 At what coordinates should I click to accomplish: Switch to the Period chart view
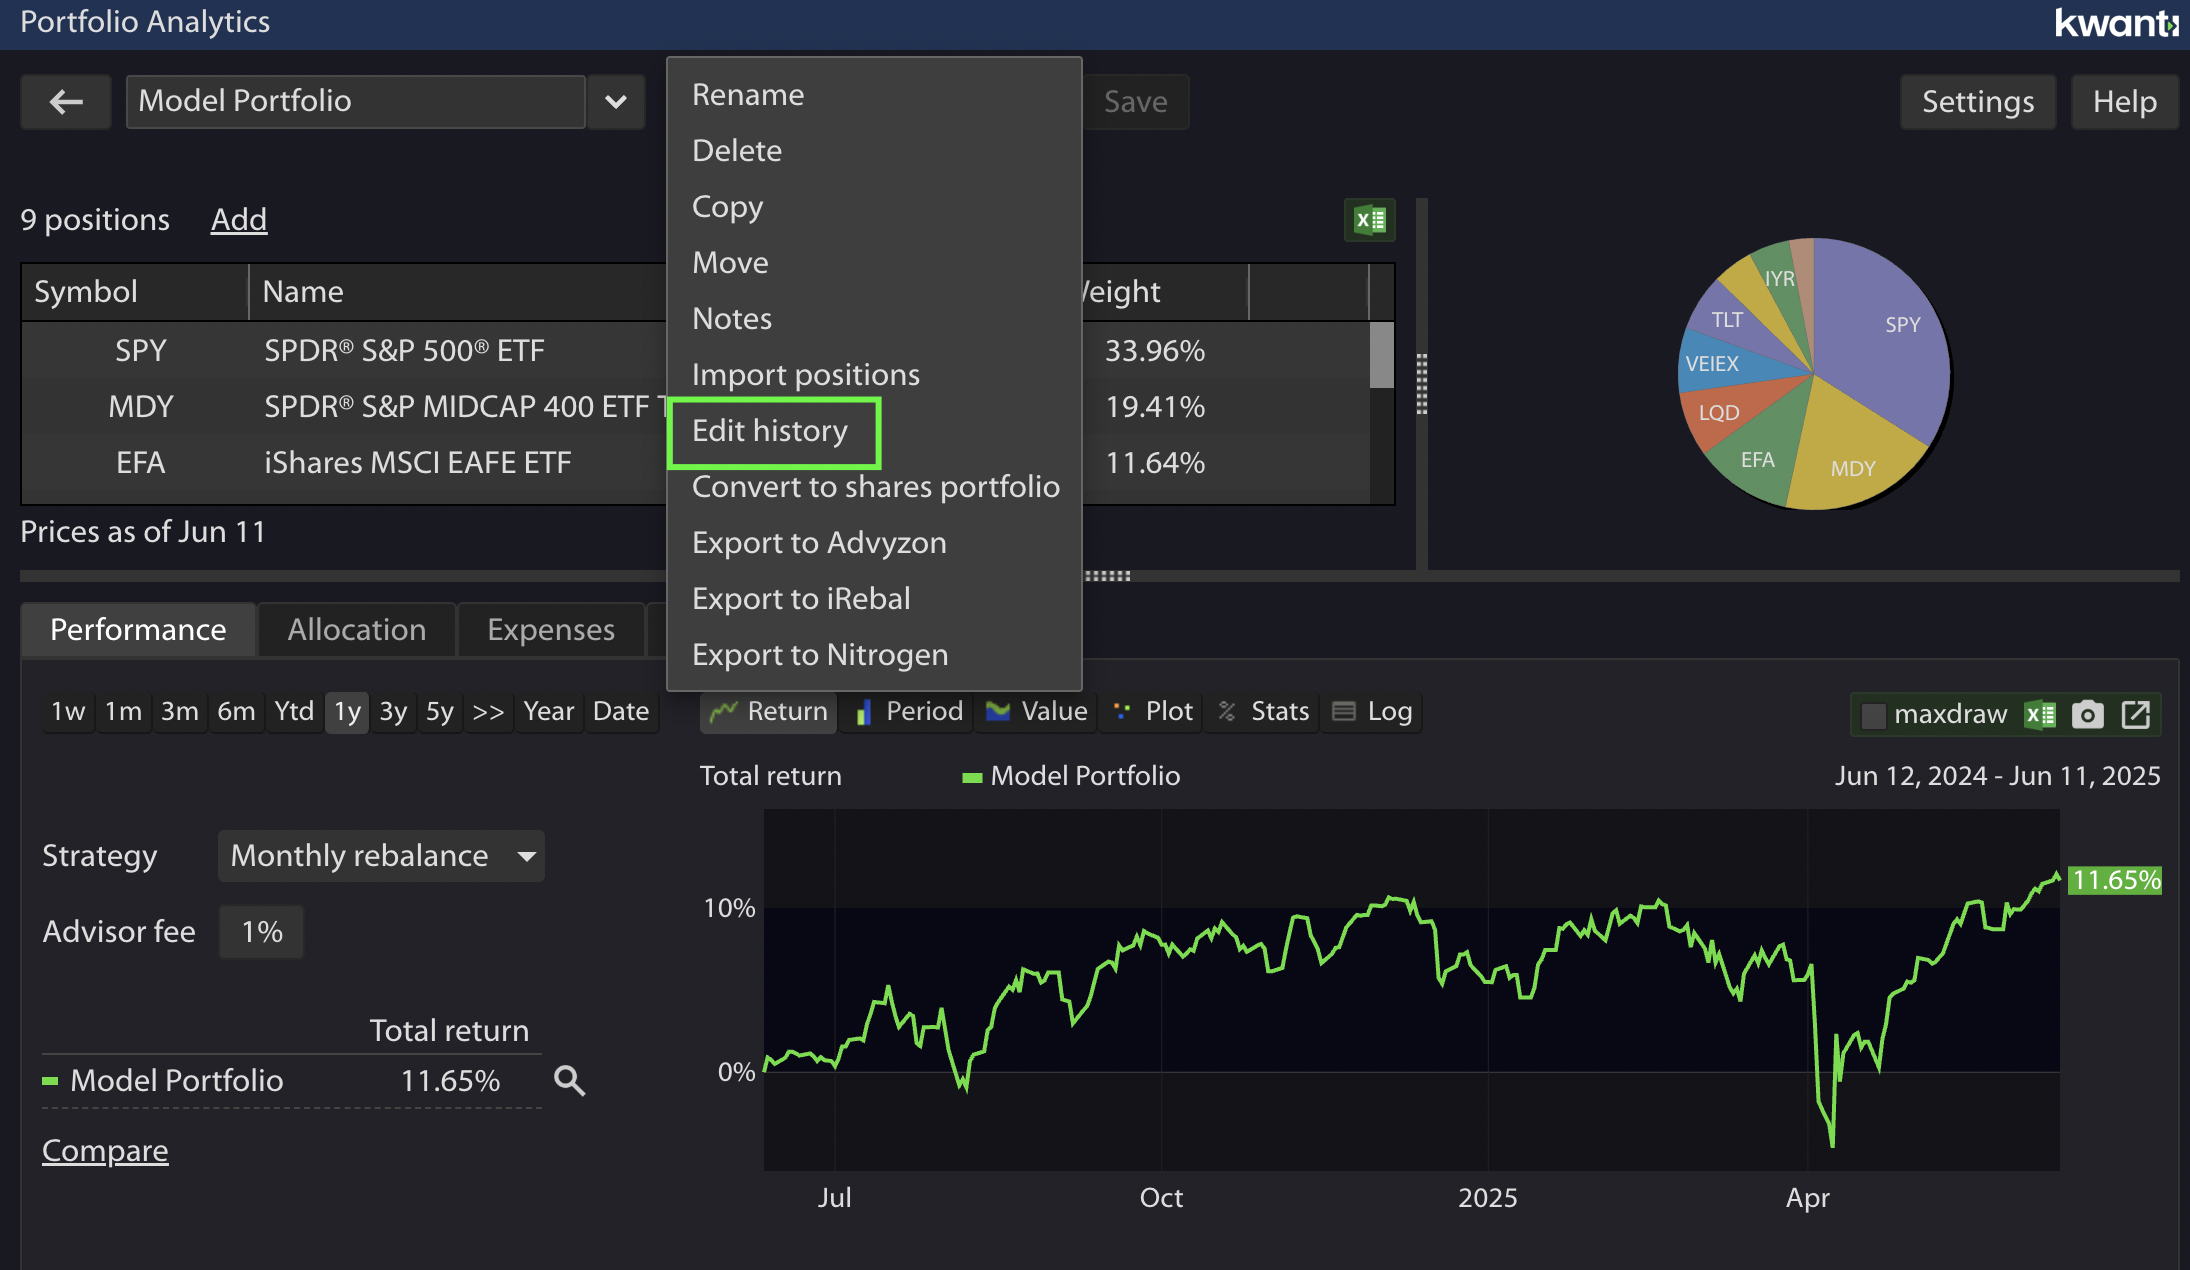[x=909, y=711]
